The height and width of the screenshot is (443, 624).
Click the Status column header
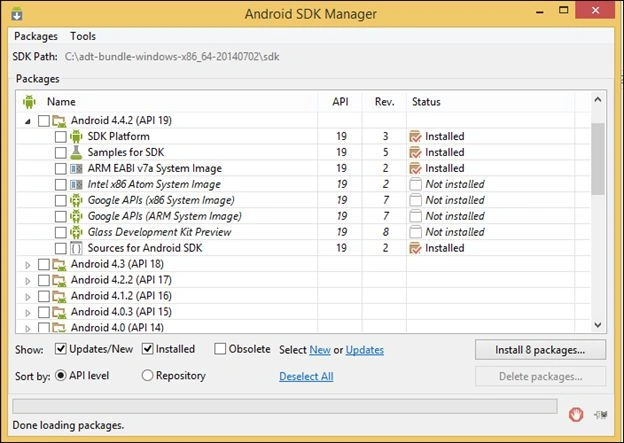(426, 102)
